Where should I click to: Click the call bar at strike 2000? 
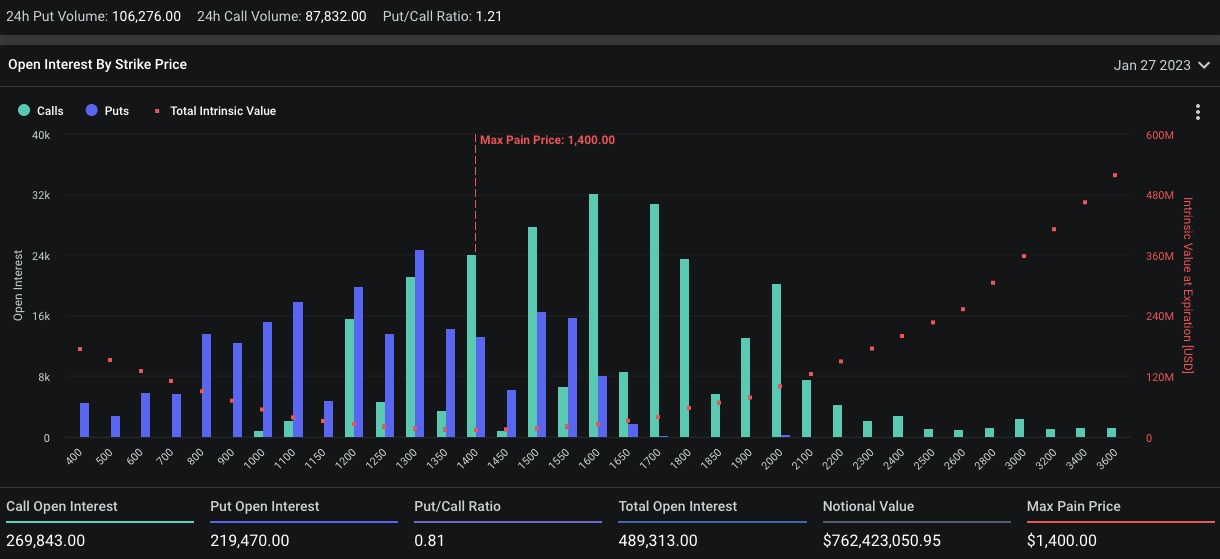point(776,361)
